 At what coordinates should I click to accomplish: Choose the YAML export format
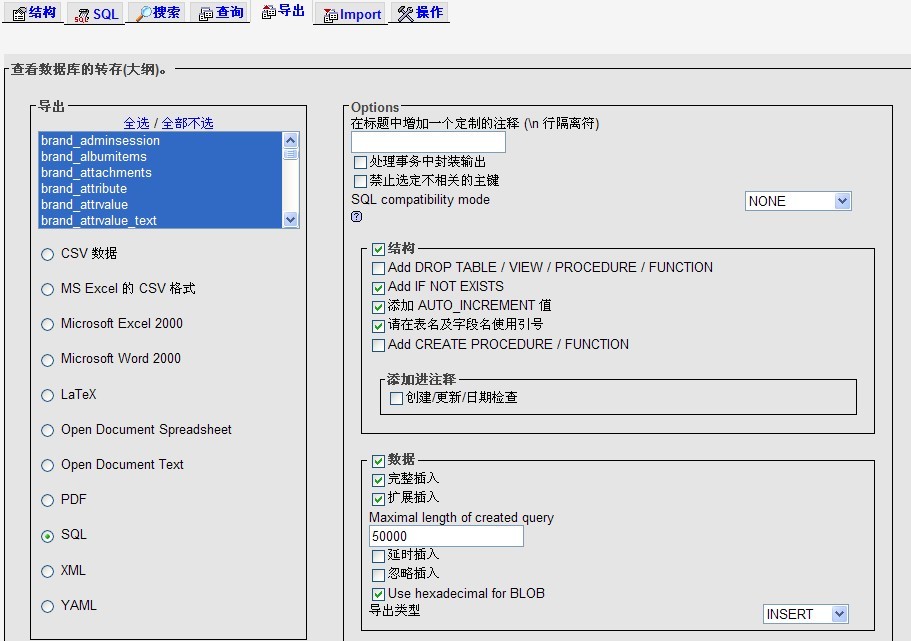coord(48,606)
